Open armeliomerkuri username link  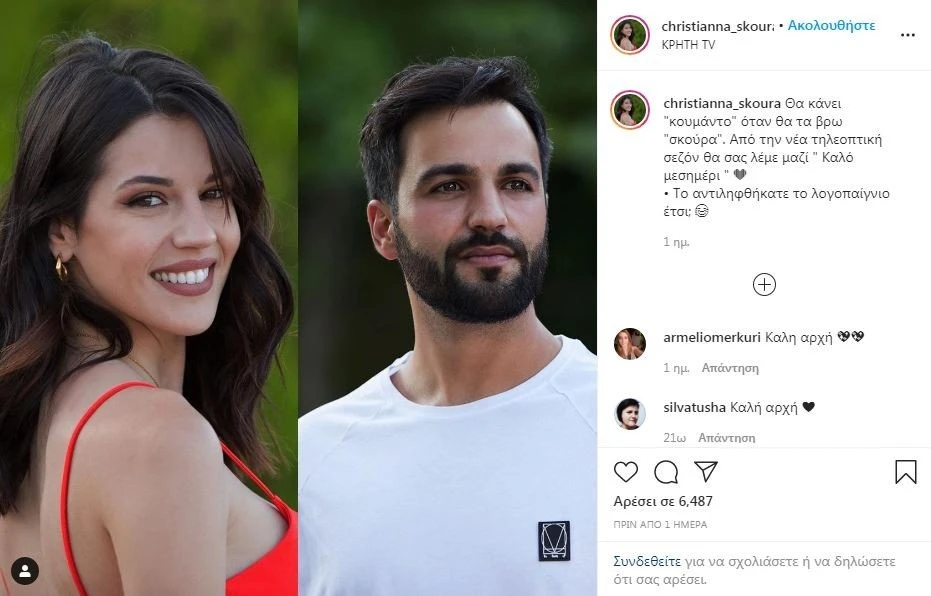coord(711,337)
